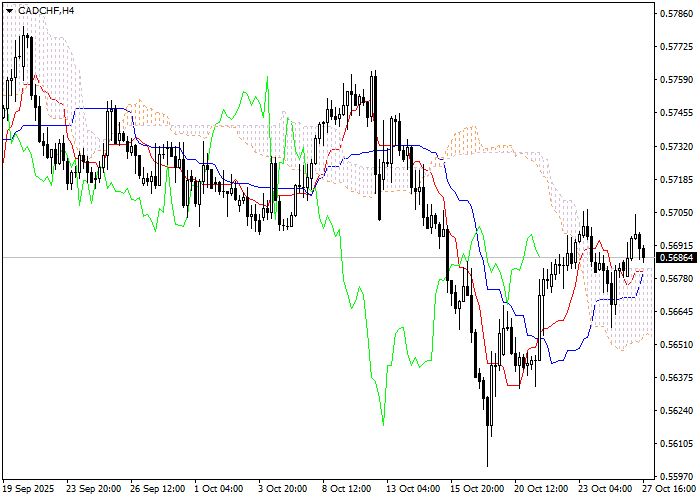700x500 pixels.
Task: Click the 0.56105 price axis label
Action: point(677,443)
